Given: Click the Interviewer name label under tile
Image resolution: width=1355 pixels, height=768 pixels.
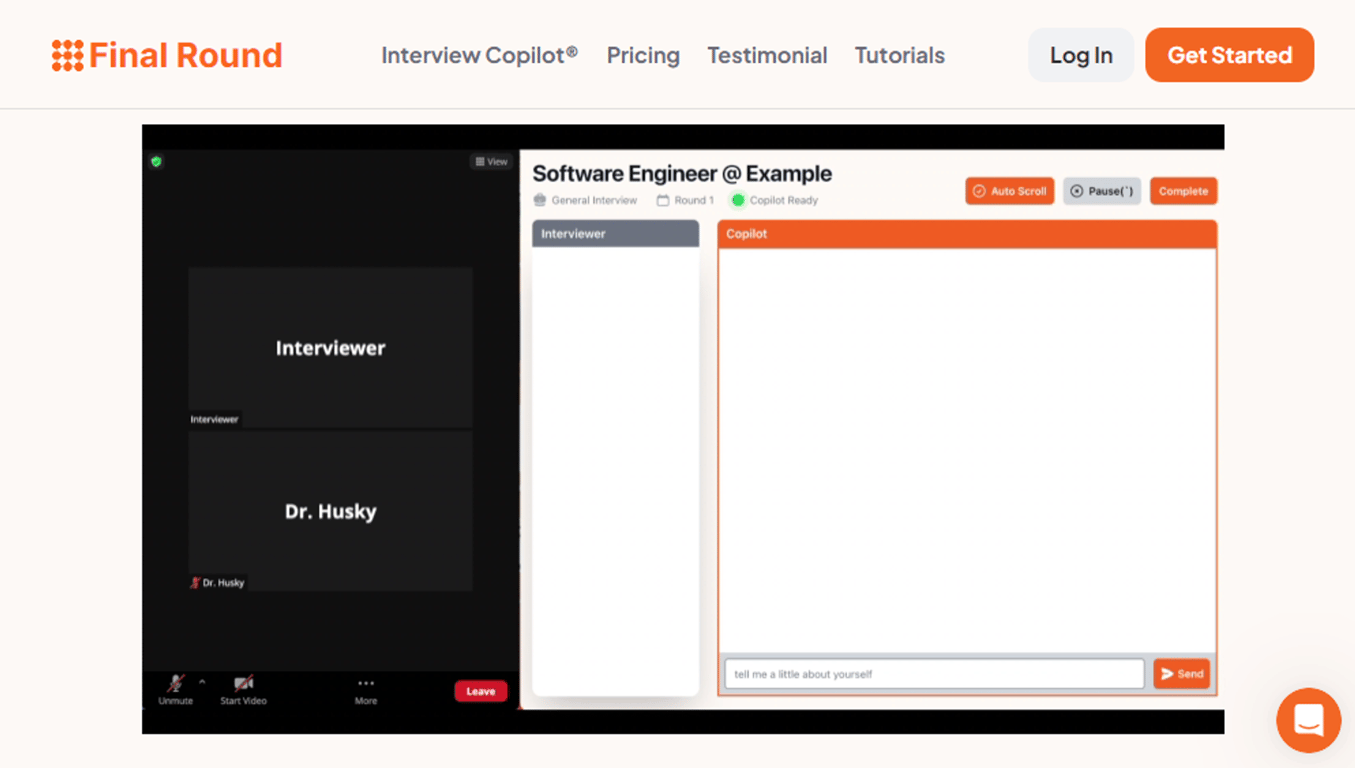Looking at the screenshot, I should [214, 419].
